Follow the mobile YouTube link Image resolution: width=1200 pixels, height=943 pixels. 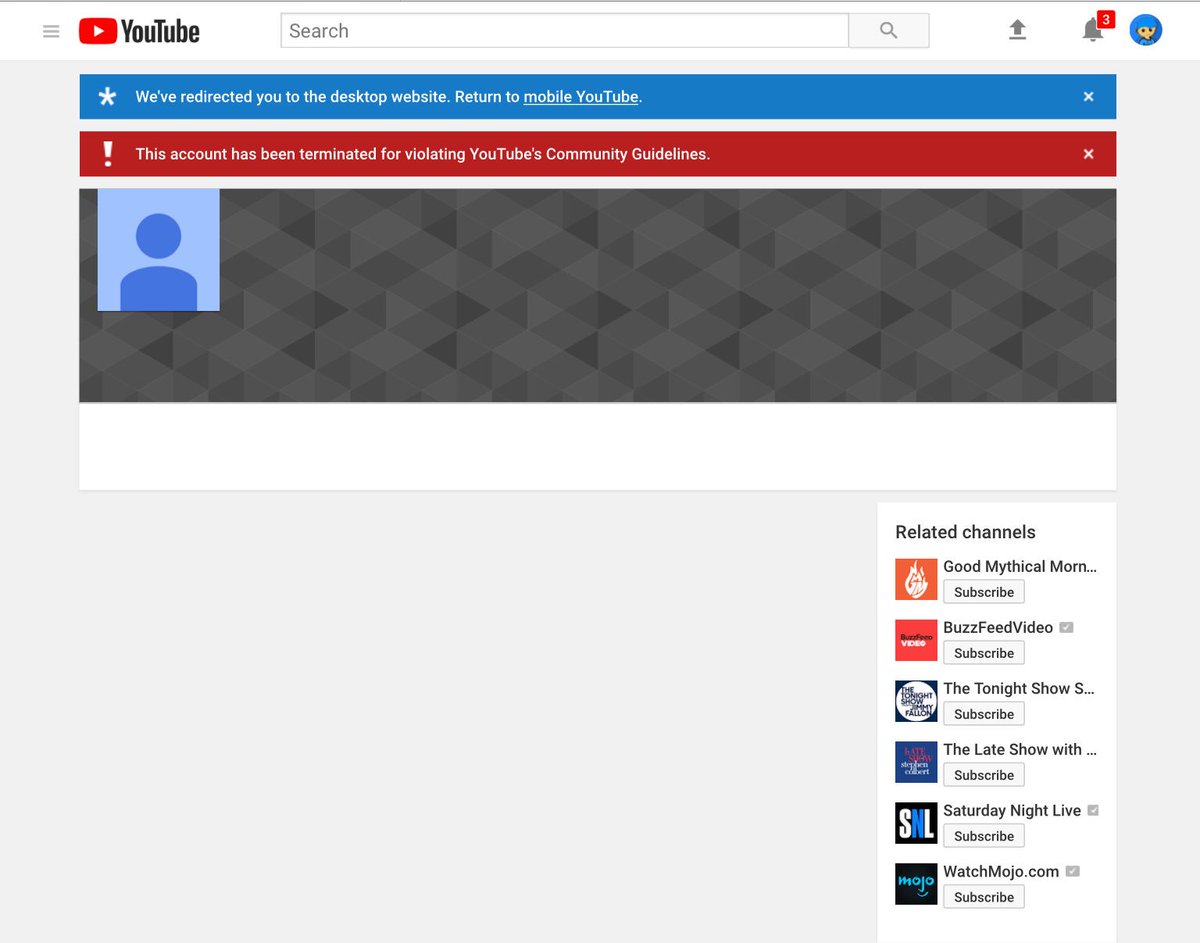point(581,97)
